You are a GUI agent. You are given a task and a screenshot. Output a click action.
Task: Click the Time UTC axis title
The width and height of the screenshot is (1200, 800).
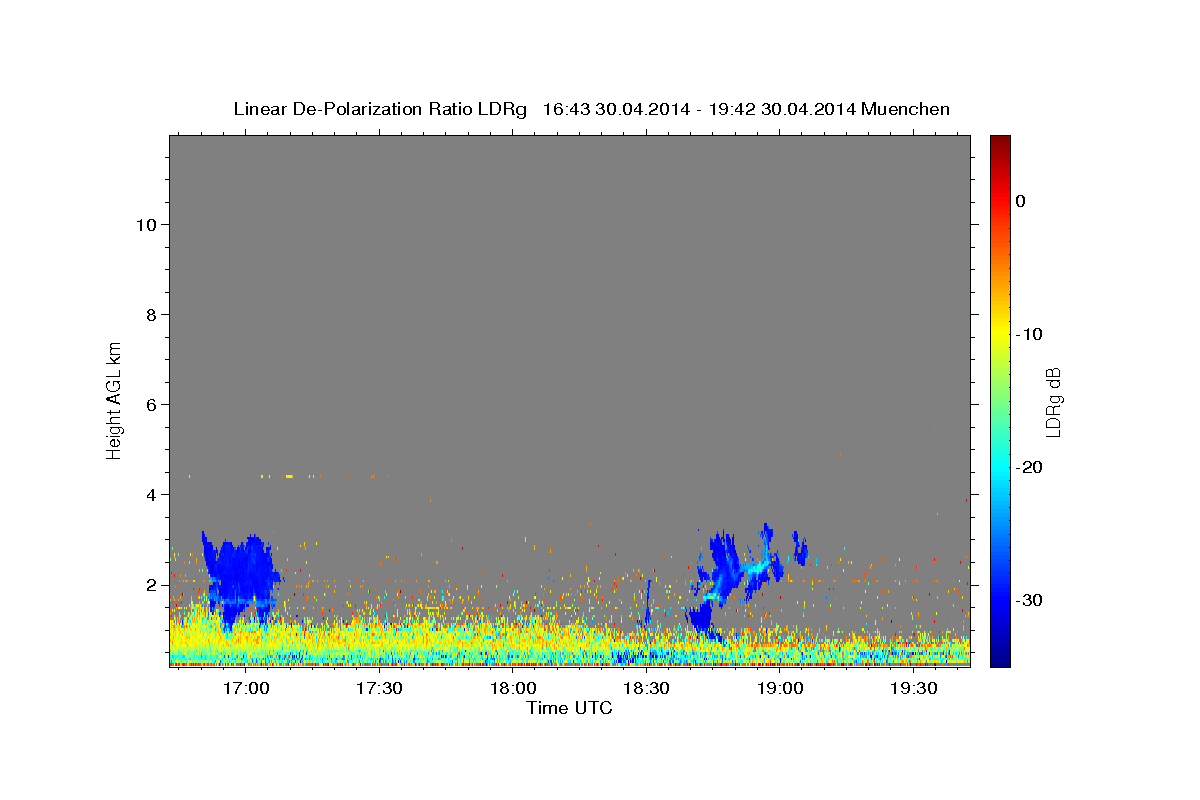[x=569, y=708]
